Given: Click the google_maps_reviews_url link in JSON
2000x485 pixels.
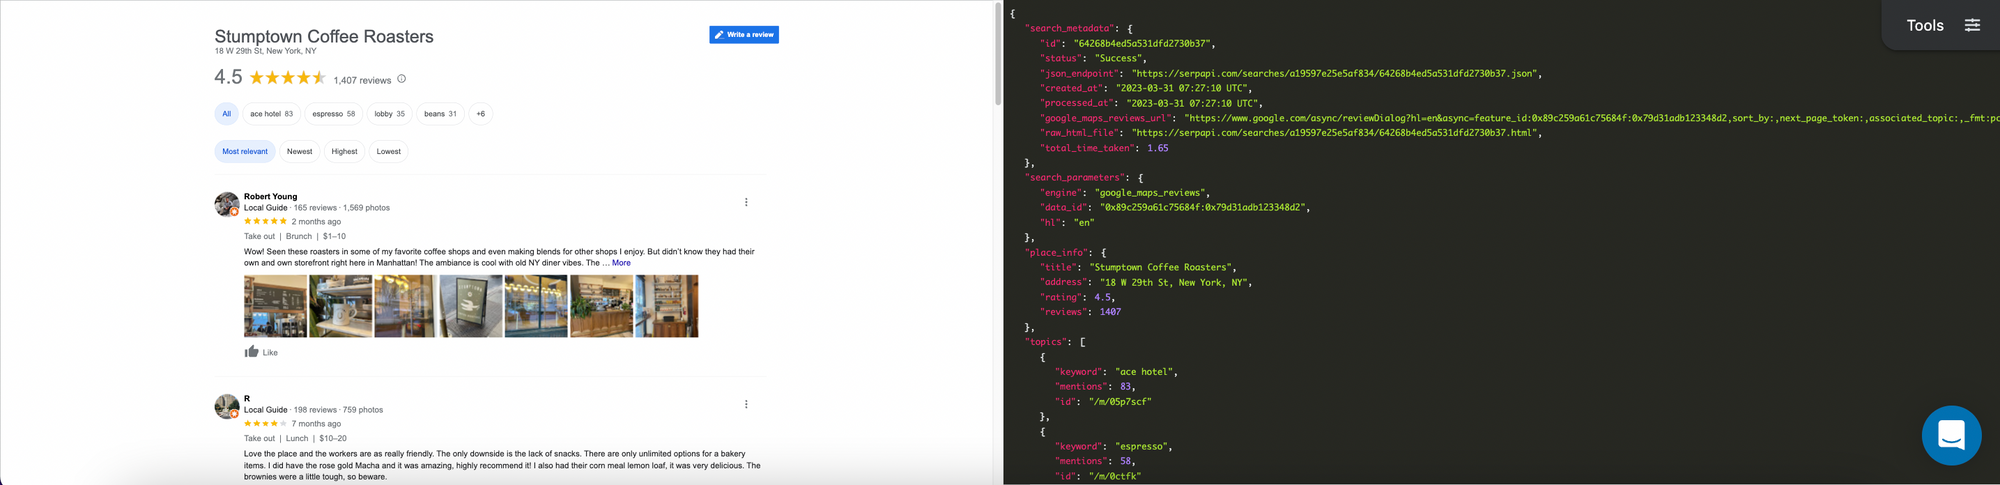Looking at the screenshot, I should tap(1592, 118).
